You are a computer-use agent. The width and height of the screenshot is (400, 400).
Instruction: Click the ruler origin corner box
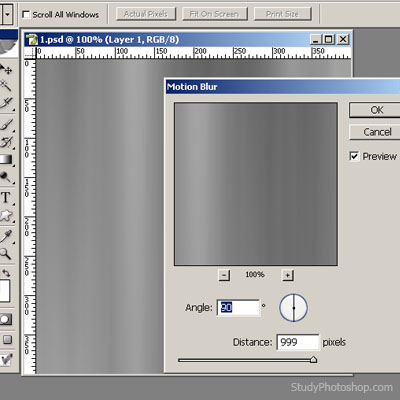pos(30,53)
